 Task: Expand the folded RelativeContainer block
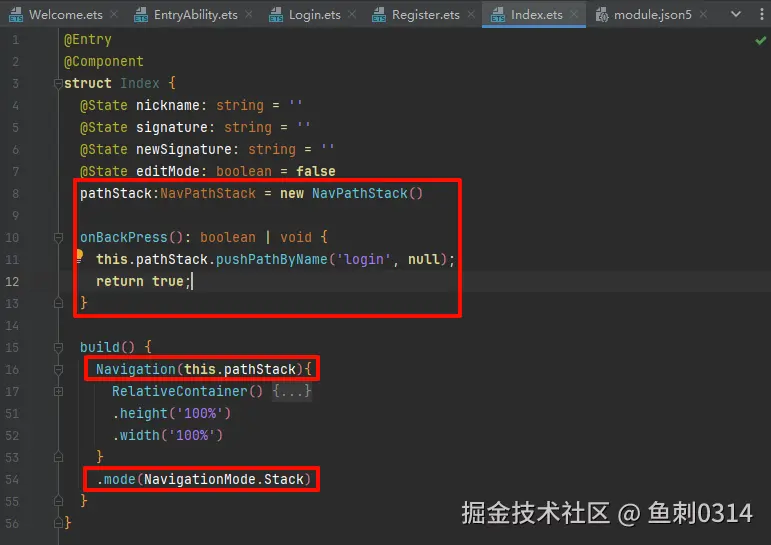click(58, 392)
